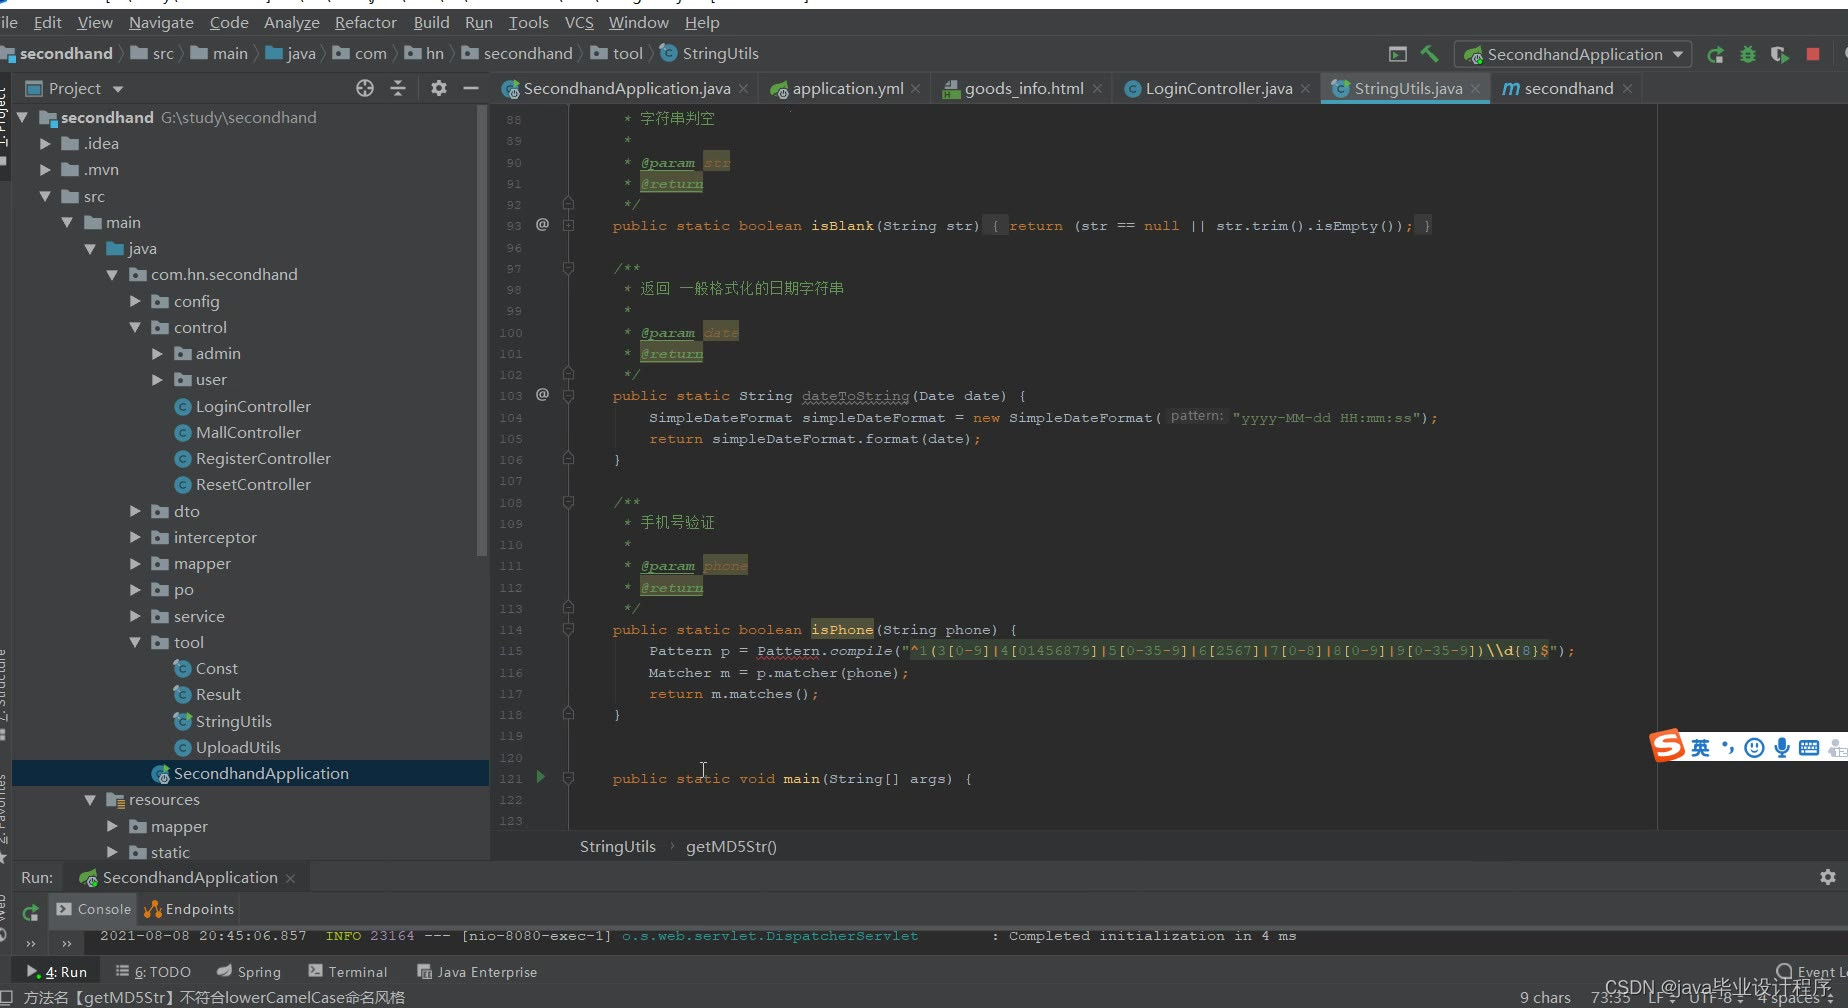Click getMD5Str() in the bottom breadcrumb bar
This screenshot has width=1848, height=1008.
[731, 846]
